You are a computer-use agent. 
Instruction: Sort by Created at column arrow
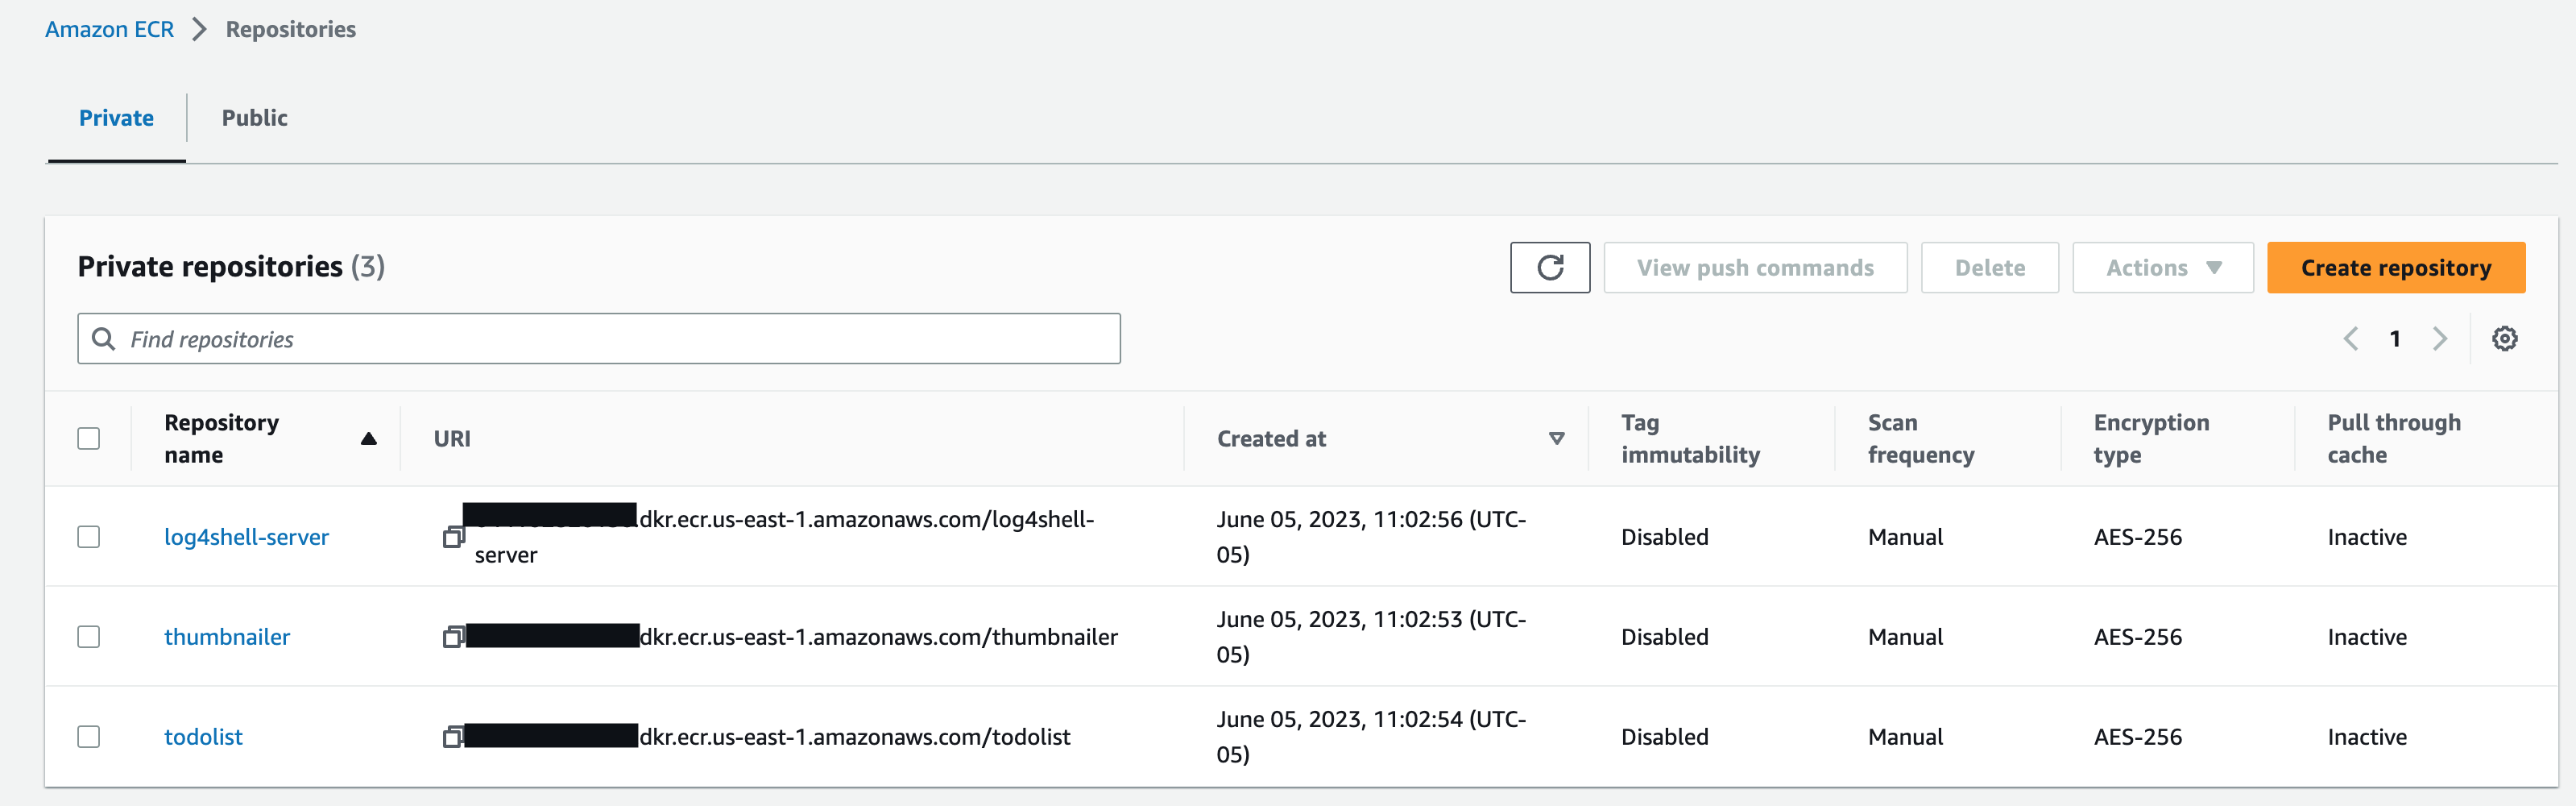[x=1556, y=439]
